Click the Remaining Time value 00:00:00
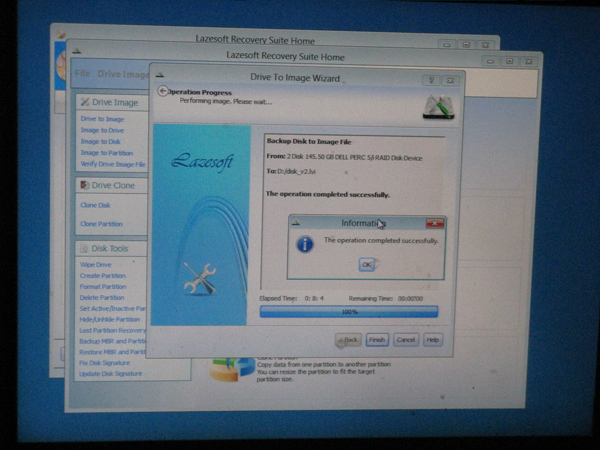The height and width of the screenshot is (450, 600). [x=410, y=298]
